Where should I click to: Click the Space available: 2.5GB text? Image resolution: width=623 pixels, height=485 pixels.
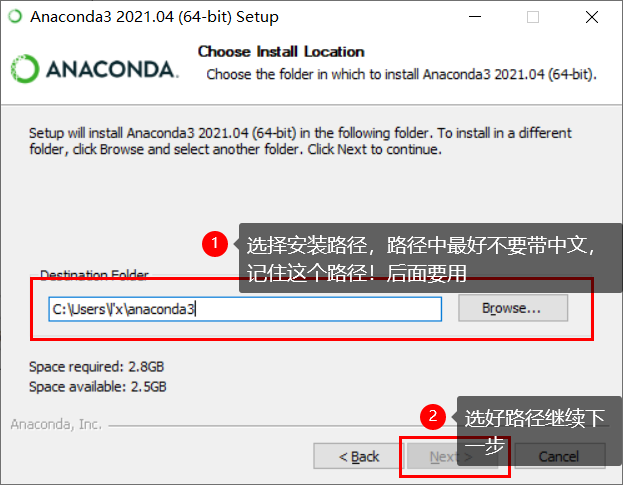click(x=98, y=386)
